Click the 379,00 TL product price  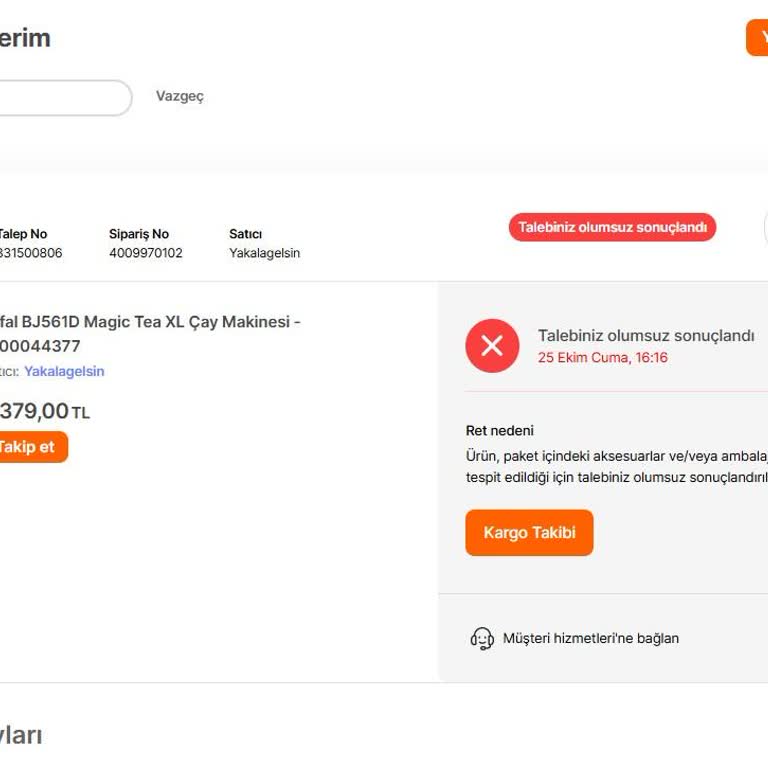44,411
